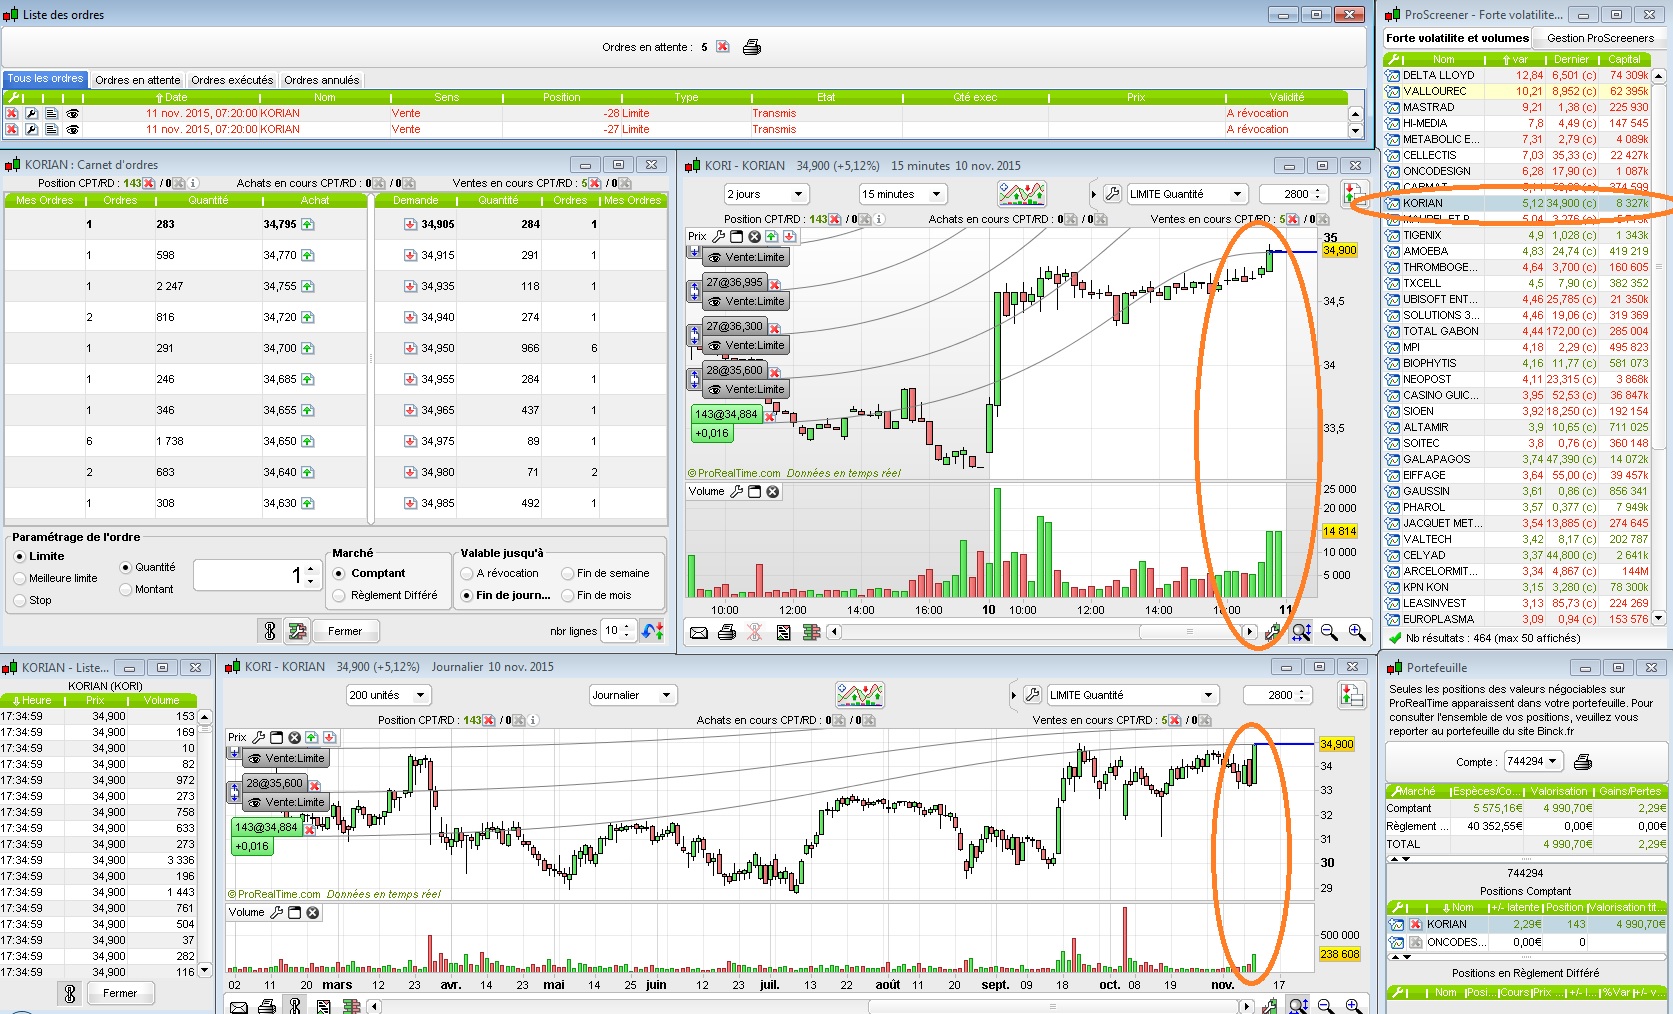
Task: Click link icon in KORIAN Liste window
Action: [x=70, y=993]
